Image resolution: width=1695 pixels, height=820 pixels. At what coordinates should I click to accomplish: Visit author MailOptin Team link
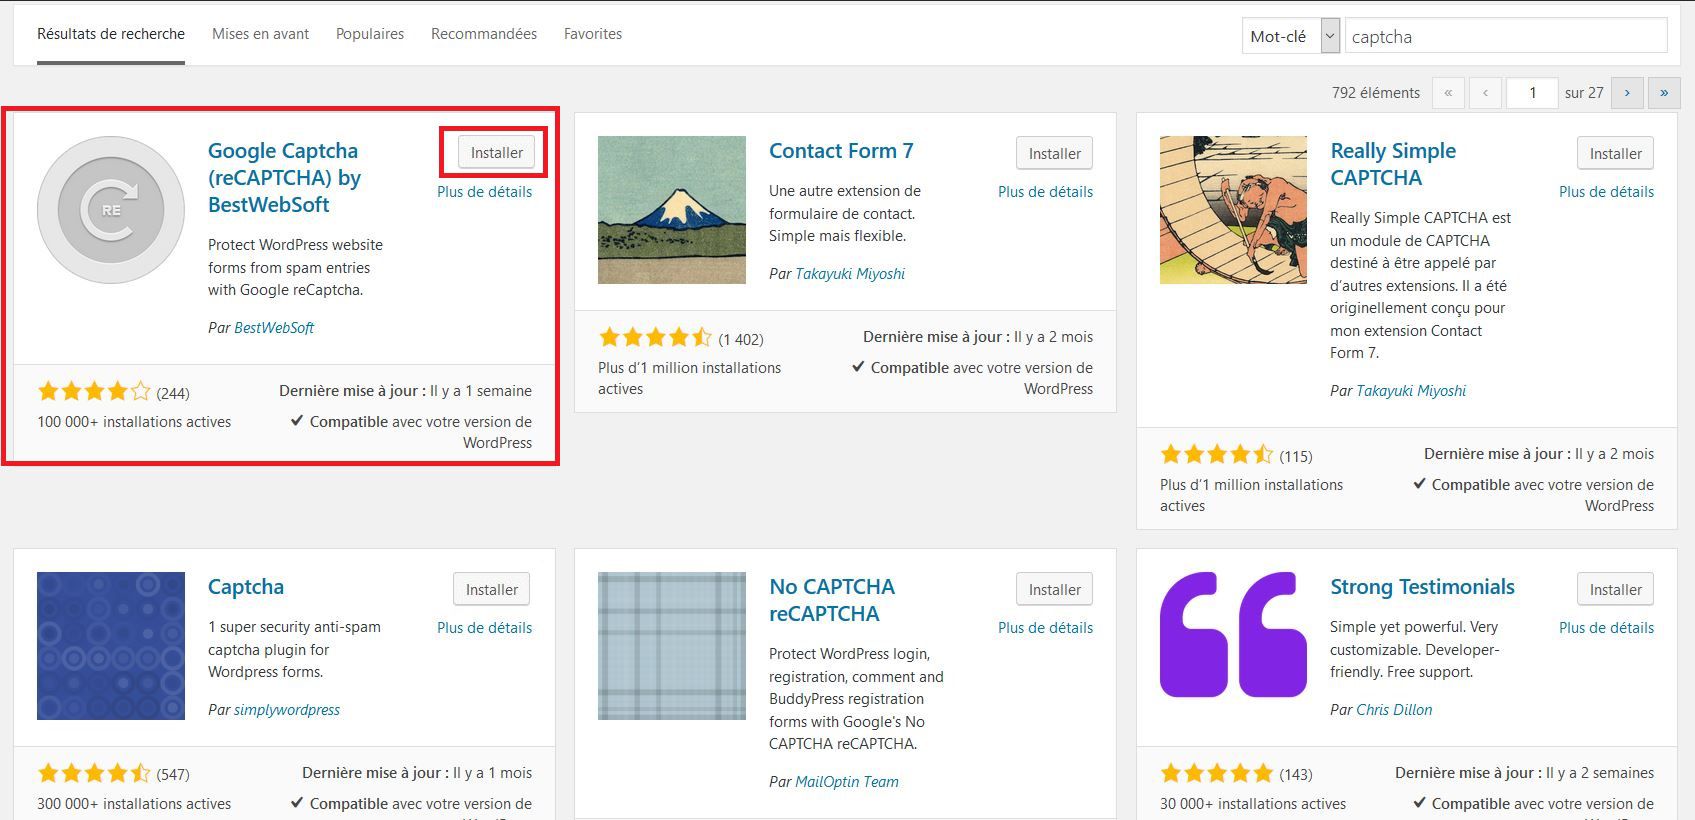(x=847, y=782)
